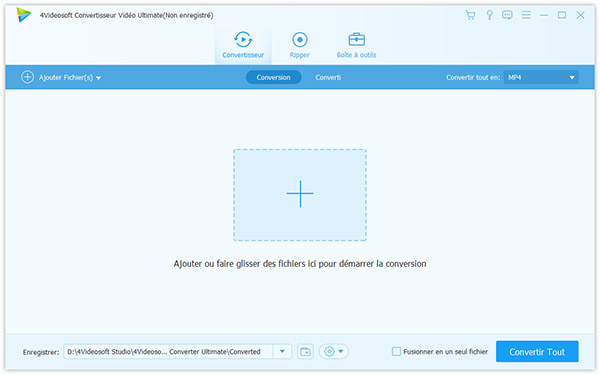Open the Boîte à outils tab
This screenshot has height=375, width=600.
point(356,46)
